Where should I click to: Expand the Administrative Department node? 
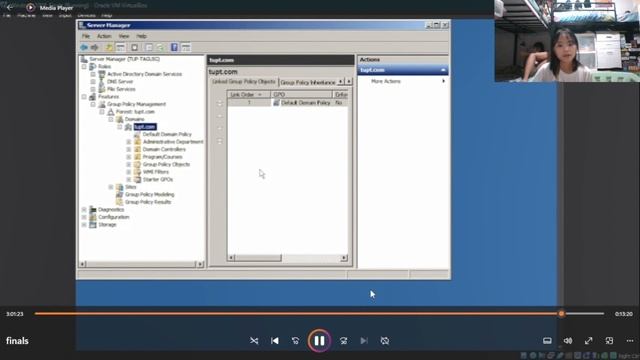[x=129, y=142]
